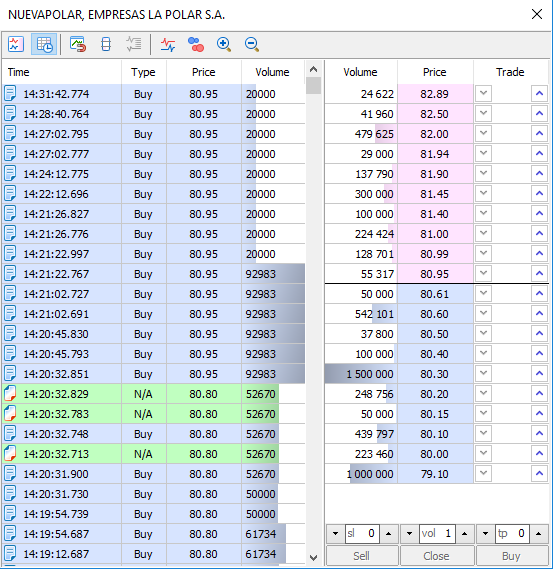The width and height of the screenshot is (553, 569).
Task: Decrease the sl stop loss value
Action: click(335, 534)
